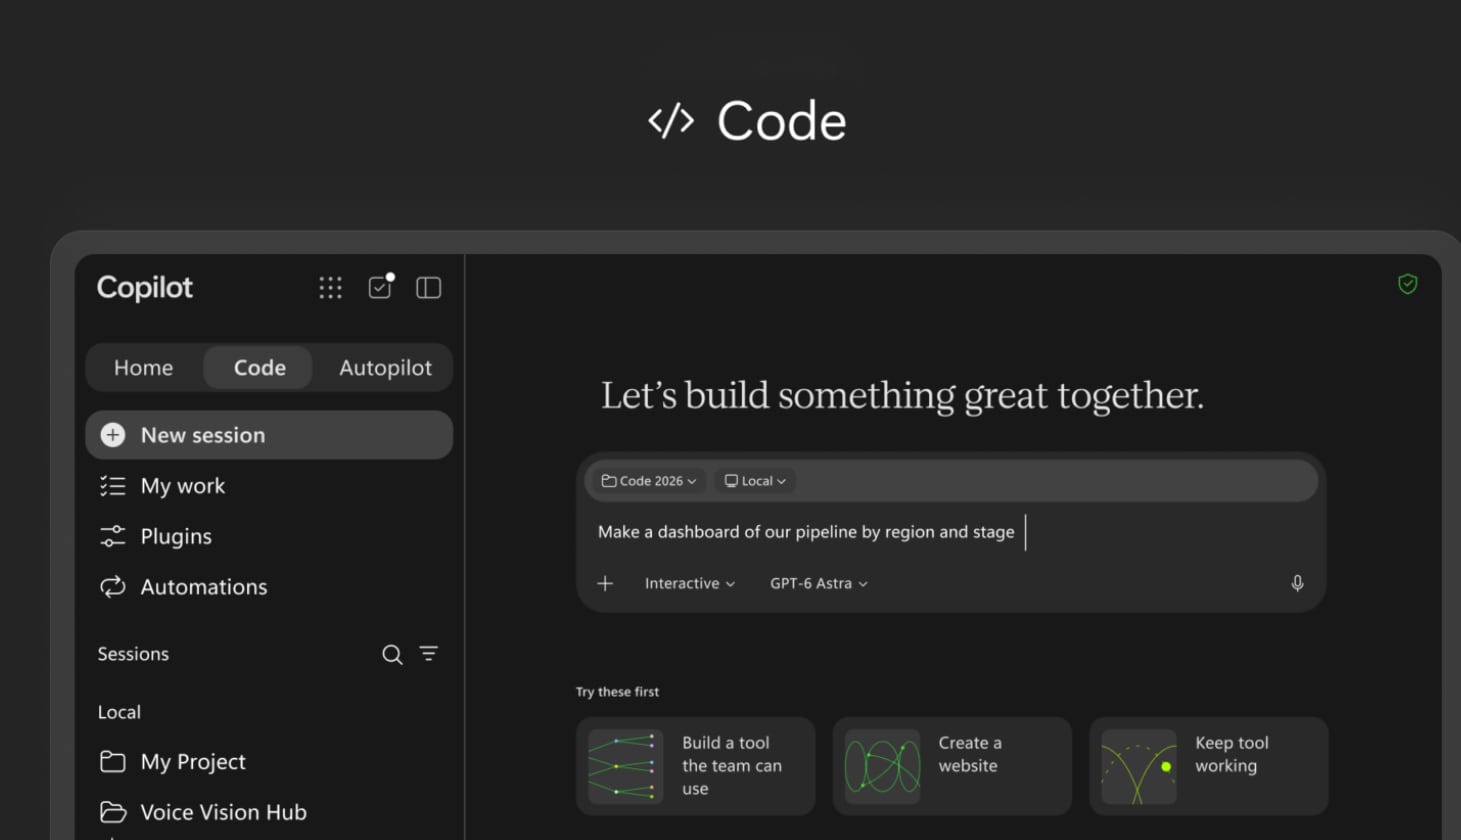This screenshot has height=840, width=1461.
Task: Open the Code 2026 folder dropdown
Action: 649,481
